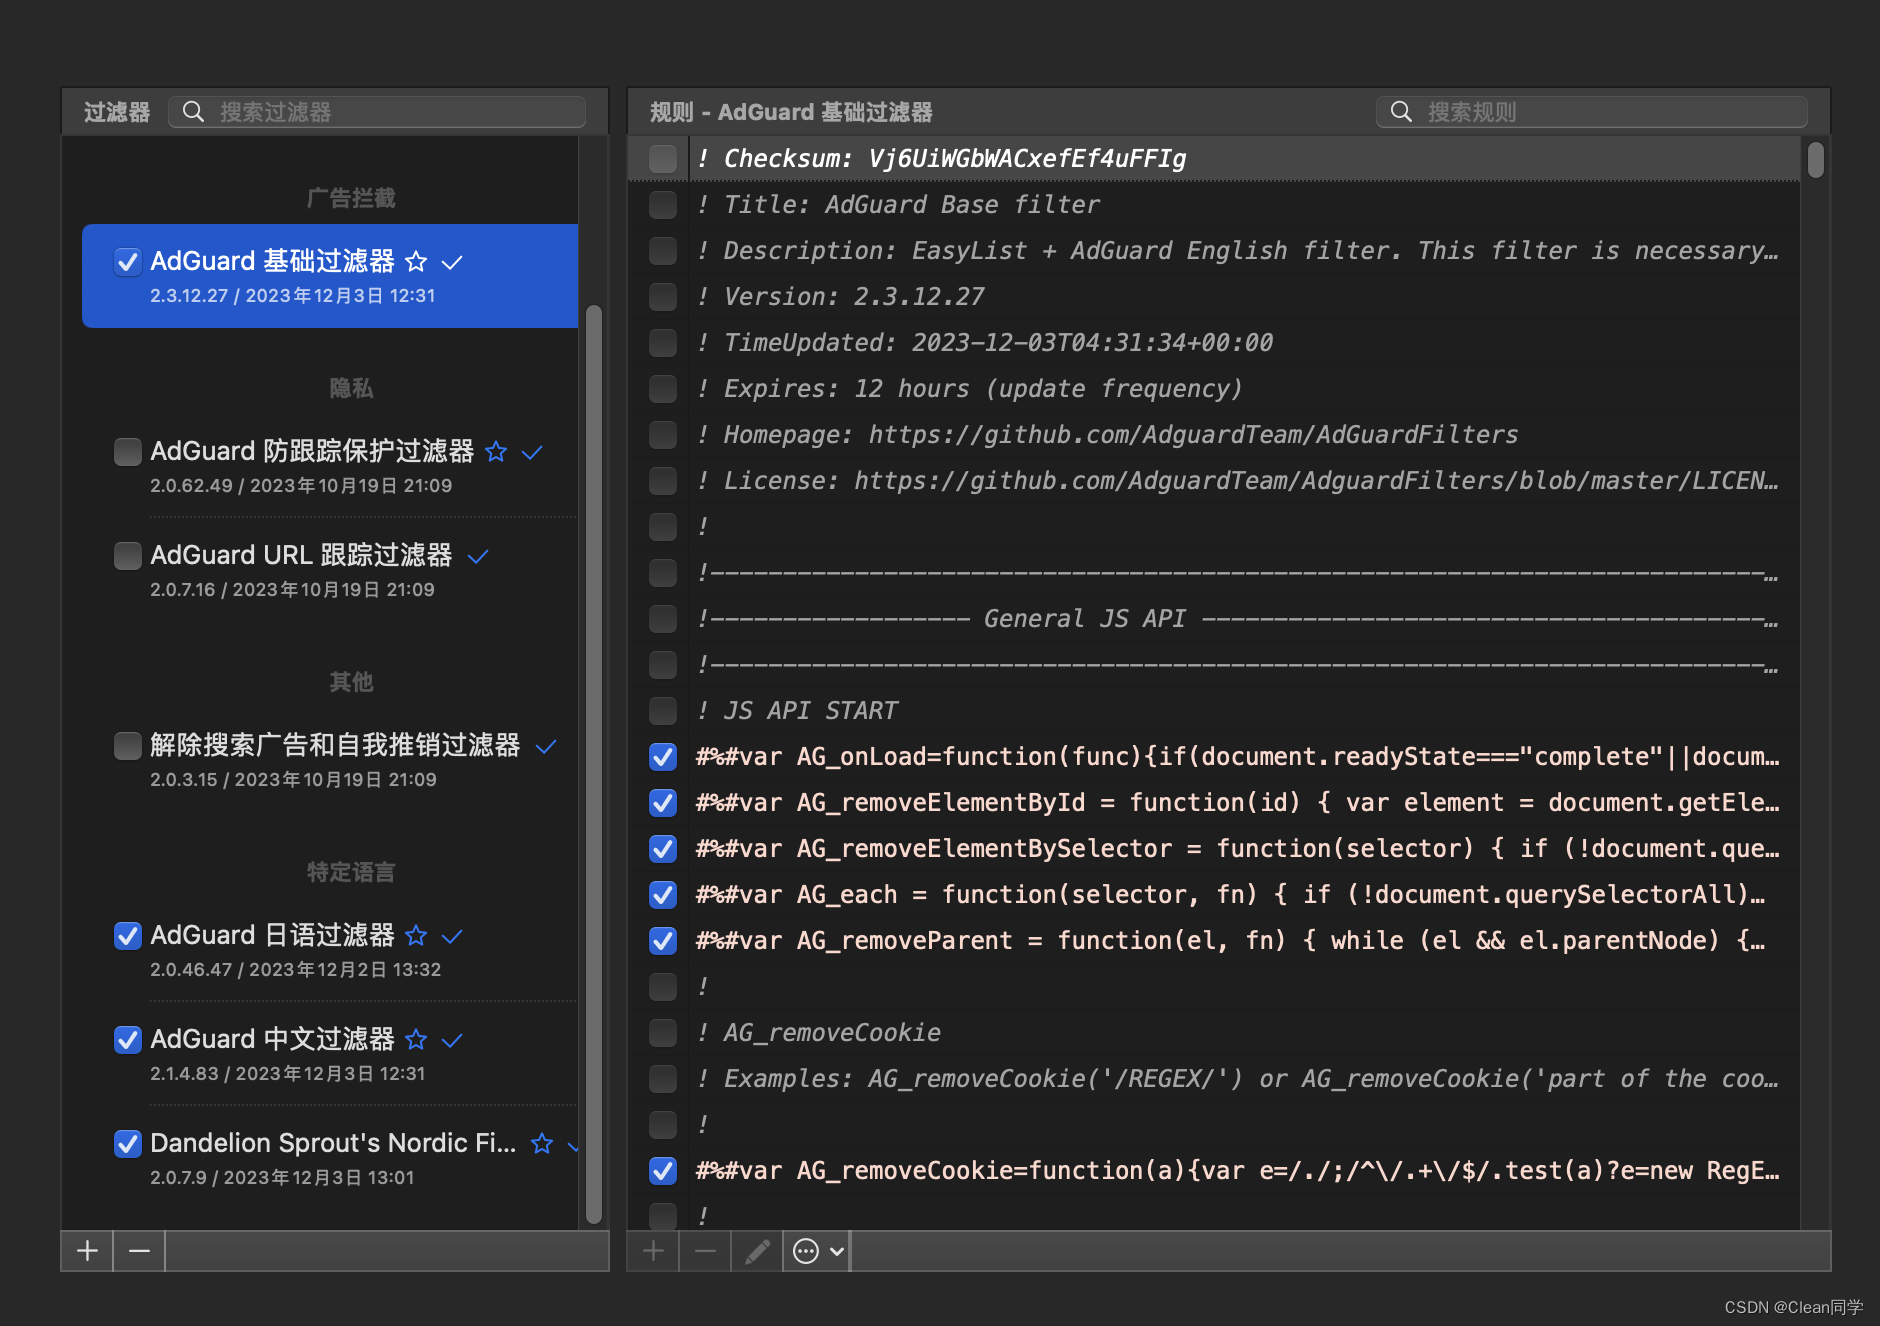Select the '! Expires: 12 hours' rule line
Image resolution: width=1880 pixels, height=1326 pixels.
click(1214, 389)
